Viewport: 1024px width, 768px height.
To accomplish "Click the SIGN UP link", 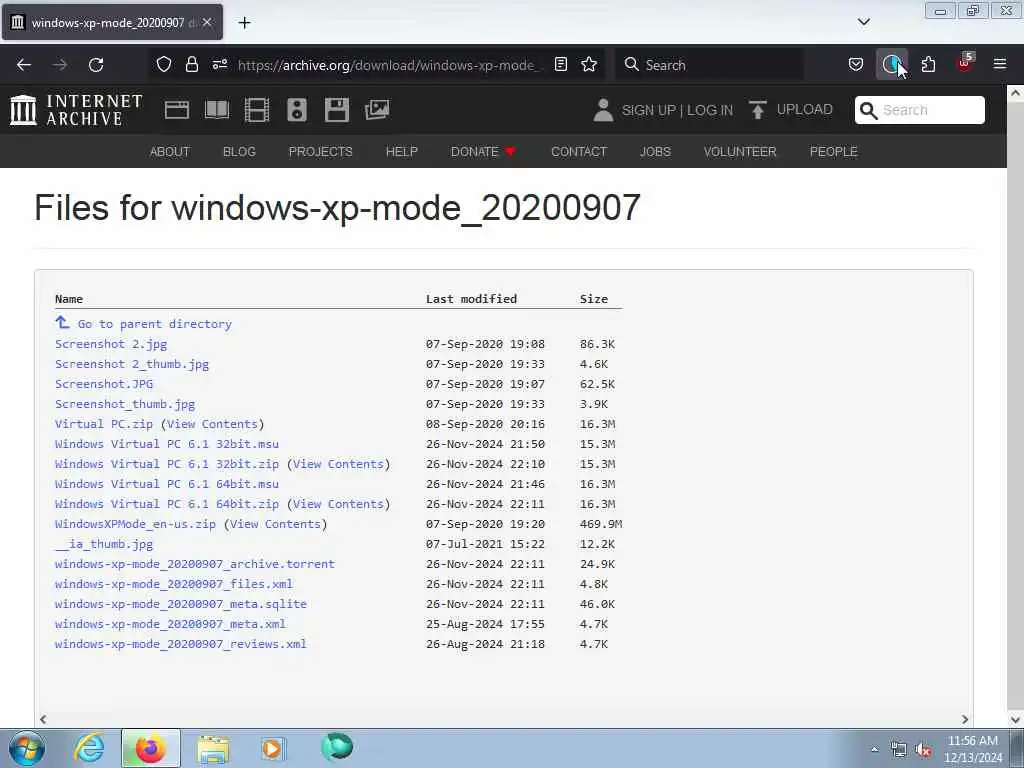I will [x=648, y=110].
